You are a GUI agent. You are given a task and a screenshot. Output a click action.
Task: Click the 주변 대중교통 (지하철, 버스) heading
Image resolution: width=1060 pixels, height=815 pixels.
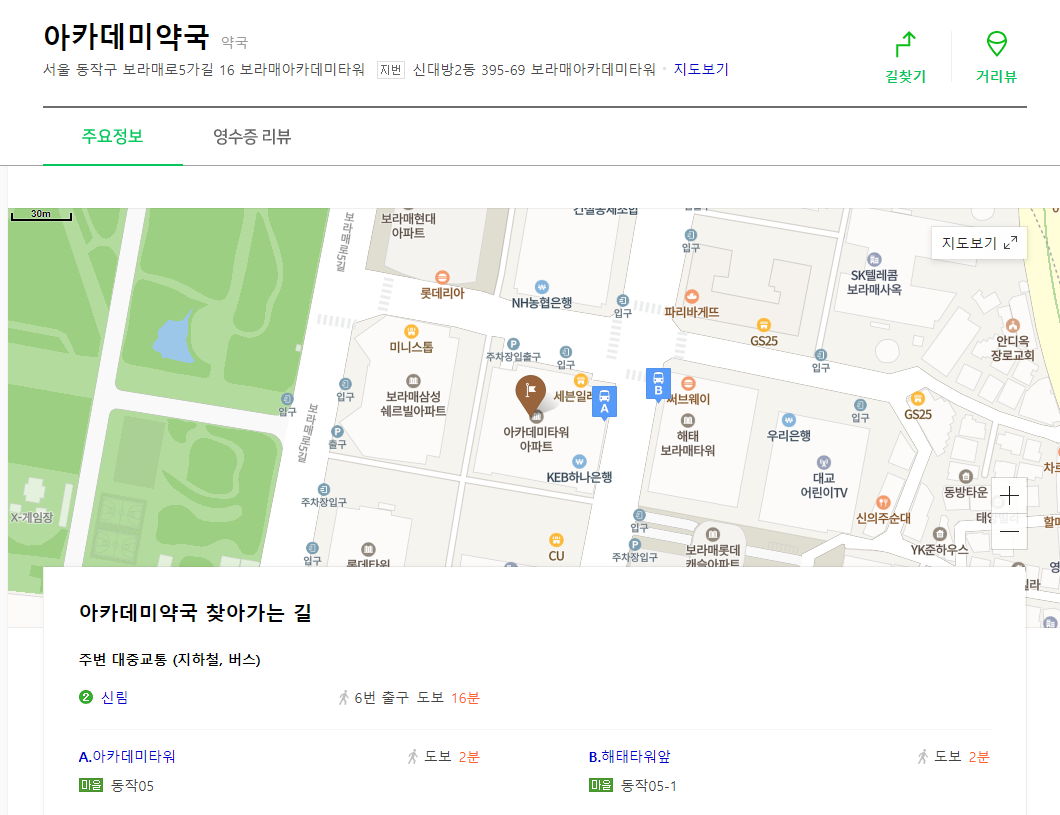pyautogui.click(x=170, y=660)
